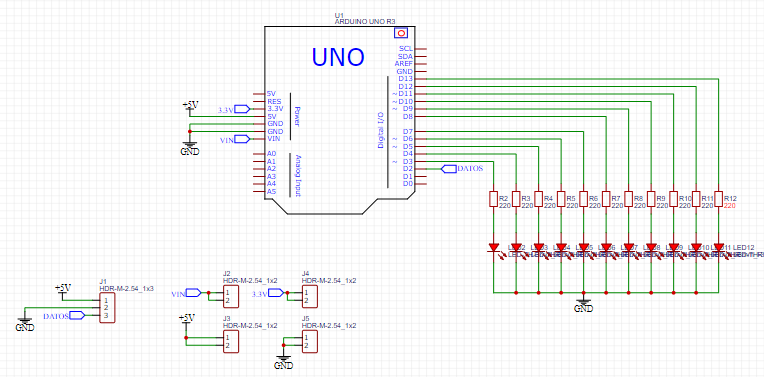Click the red 220 value of R12
The width and height of the screenshot is (764, 377).
point(729,206)
